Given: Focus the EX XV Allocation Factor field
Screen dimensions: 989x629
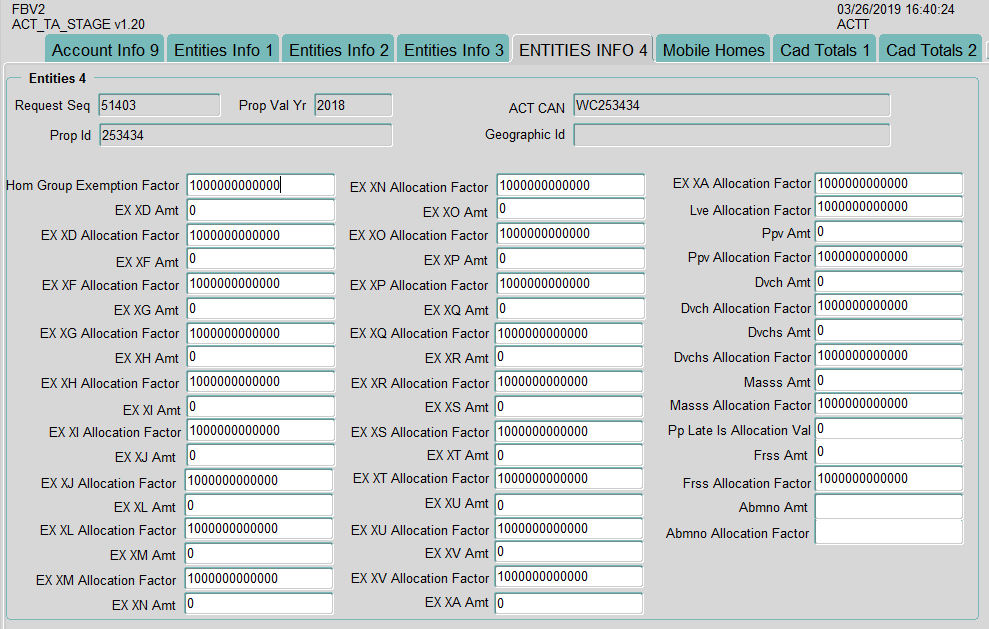Looking at the screenshot, I should [570, 577].
